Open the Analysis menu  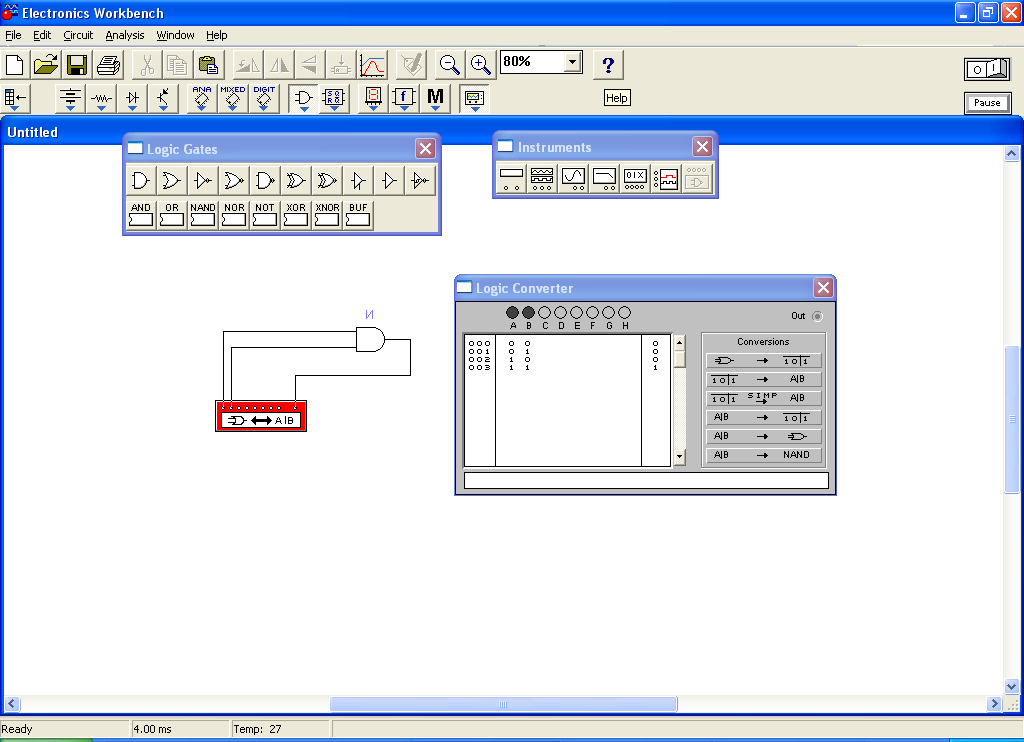(x=125, y=35)
